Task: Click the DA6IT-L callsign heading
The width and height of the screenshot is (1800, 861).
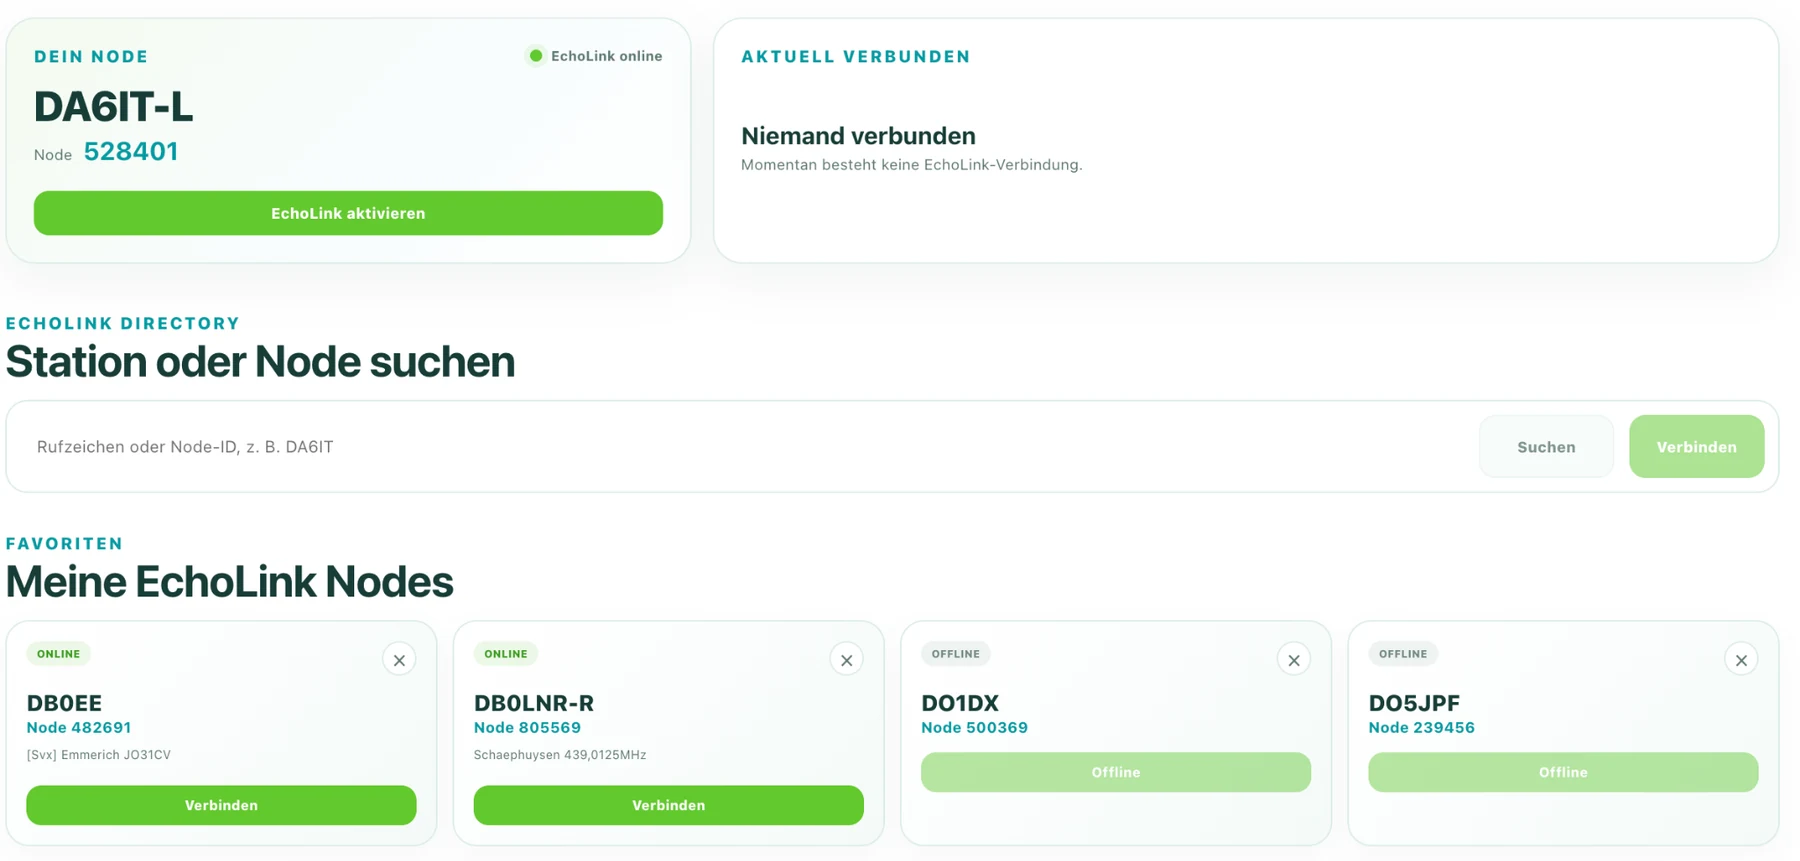Action: point(113,106)
